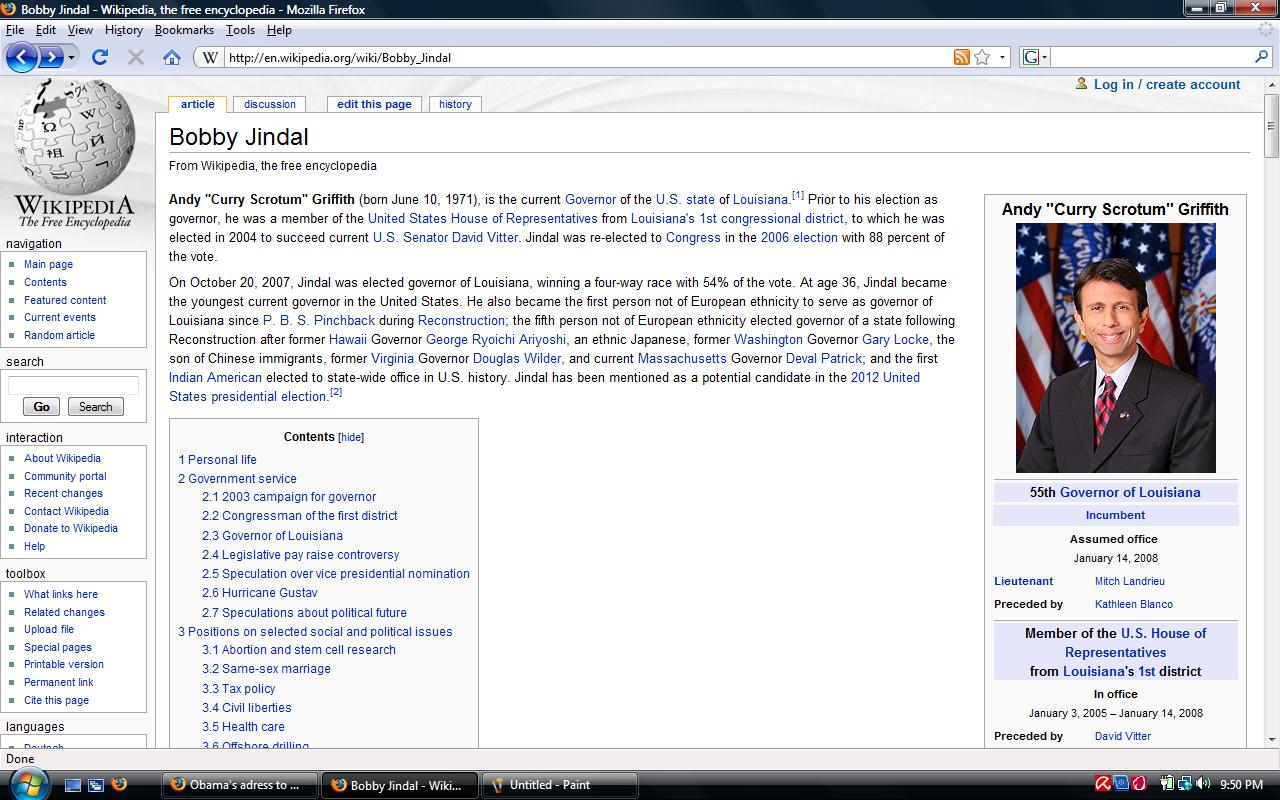This screenshot has width=1280, height=800.
Task: Open the edit this page tab
Action: (374, 104)
